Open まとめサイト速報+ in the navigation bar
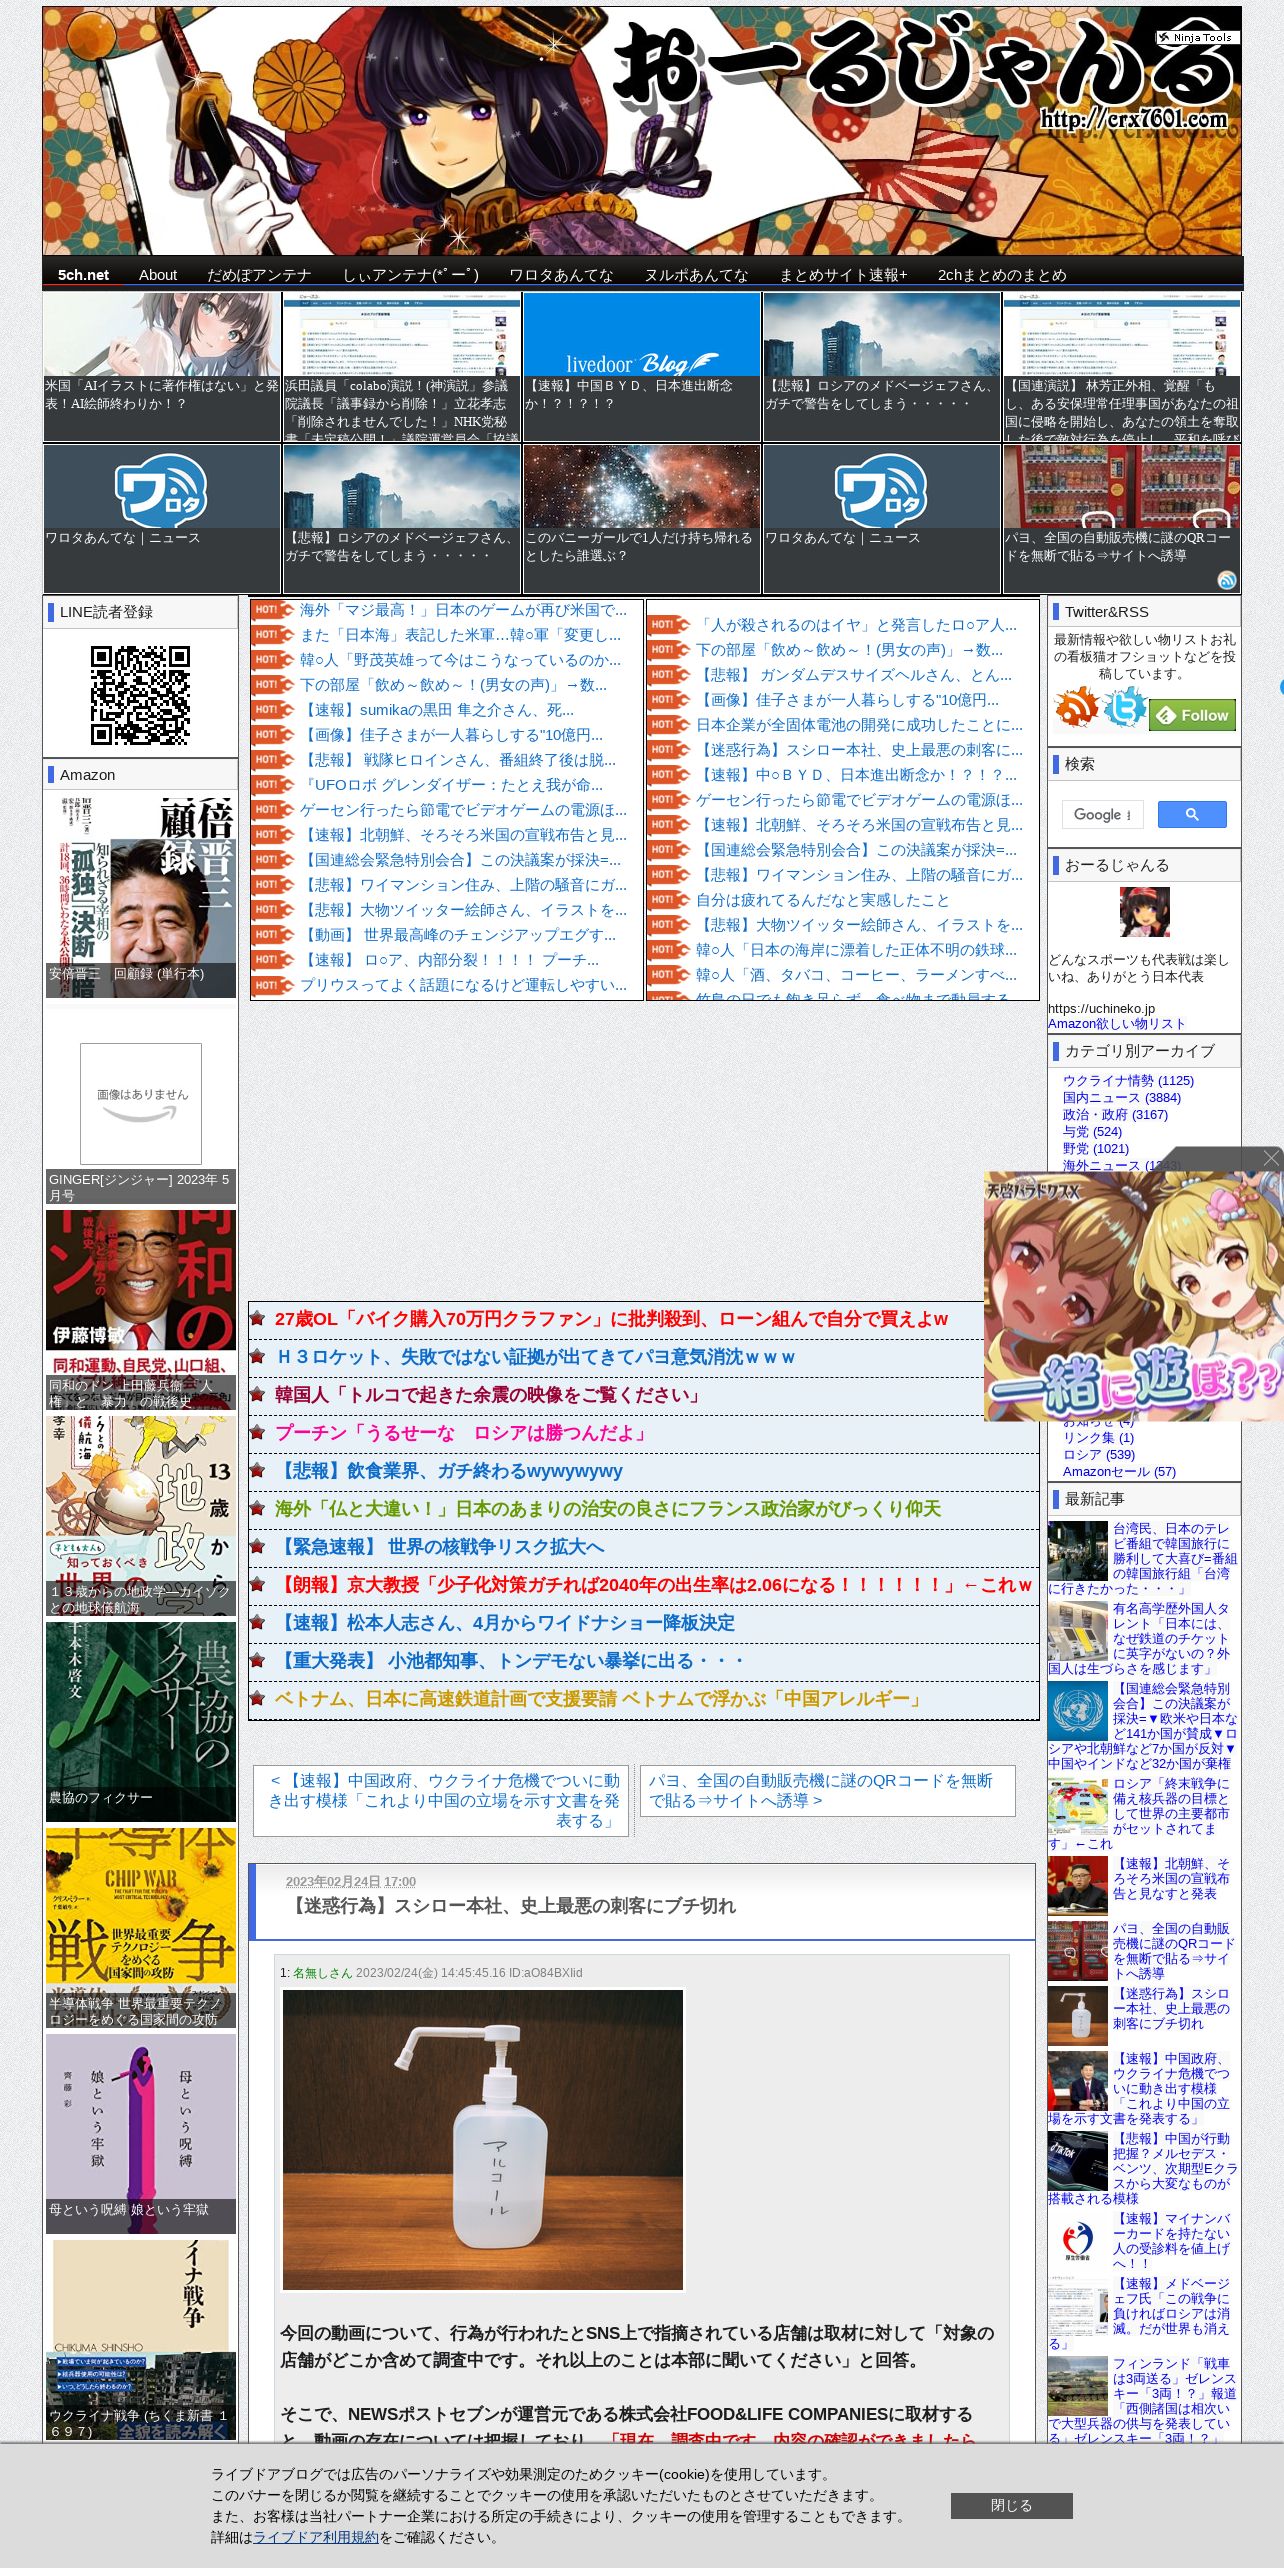1284x2568 pixels. click(x=843, y=275)
